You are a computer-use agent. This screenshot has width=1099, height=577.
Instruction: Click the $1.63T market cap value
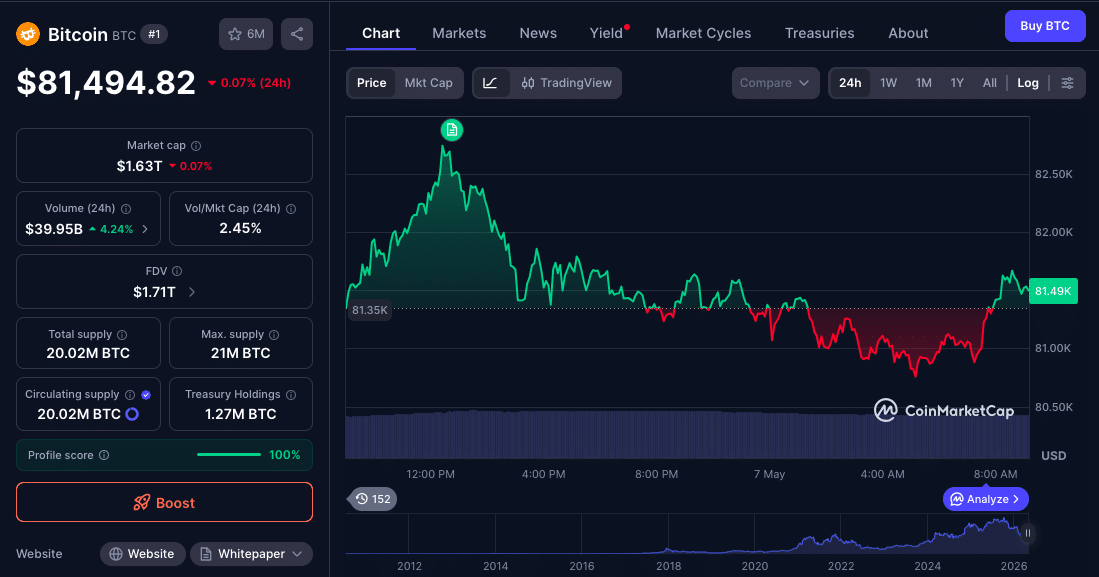tap(139, 166)
